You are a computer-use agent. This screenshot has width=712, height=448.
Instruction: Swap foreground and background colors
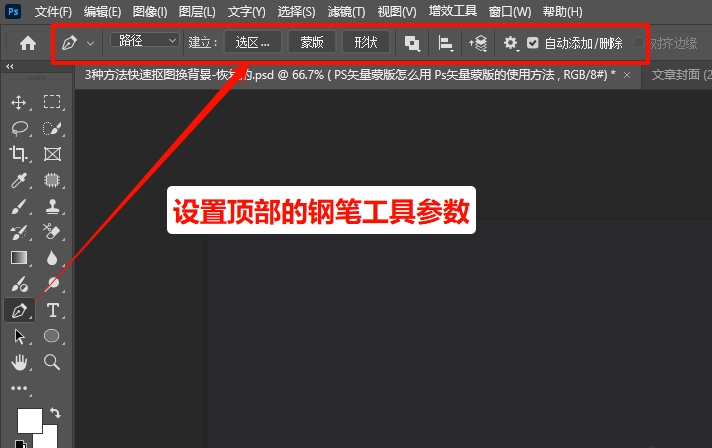(x=55, y=412)
